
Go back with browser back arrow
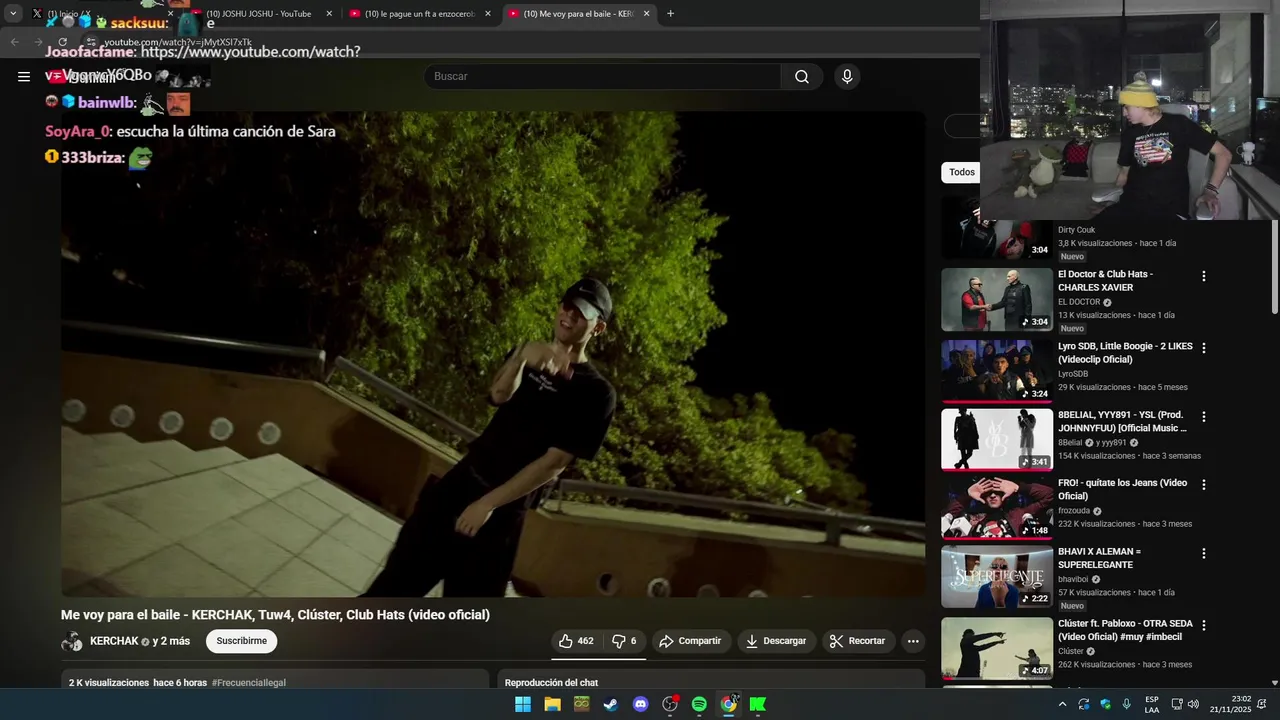point(15,42)
